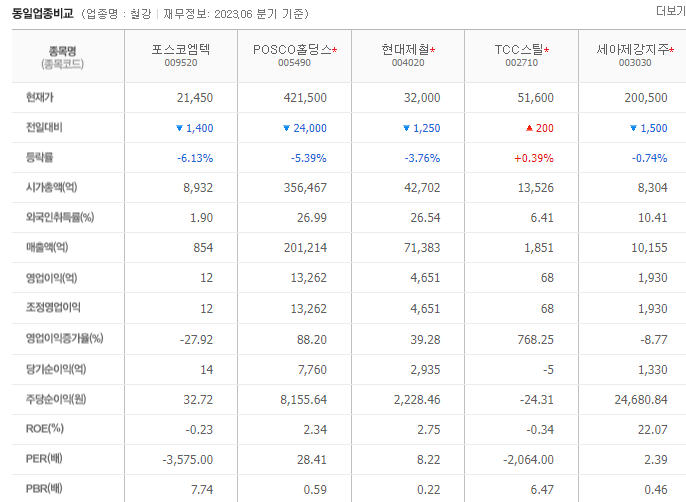
Task: Open the 더보기 link at top right
Action: [671, 11]
